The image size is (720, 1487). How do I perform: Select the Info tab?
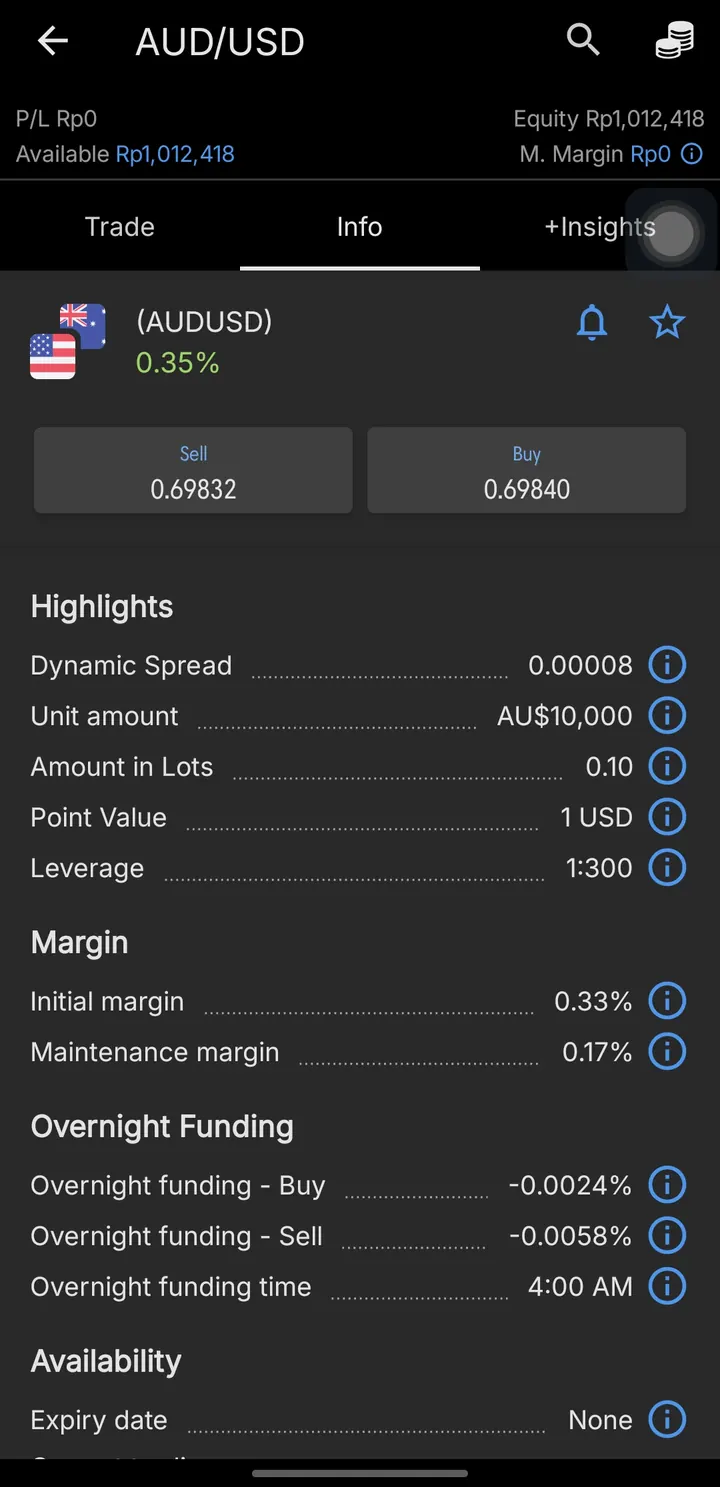click(x=360, y=227)
